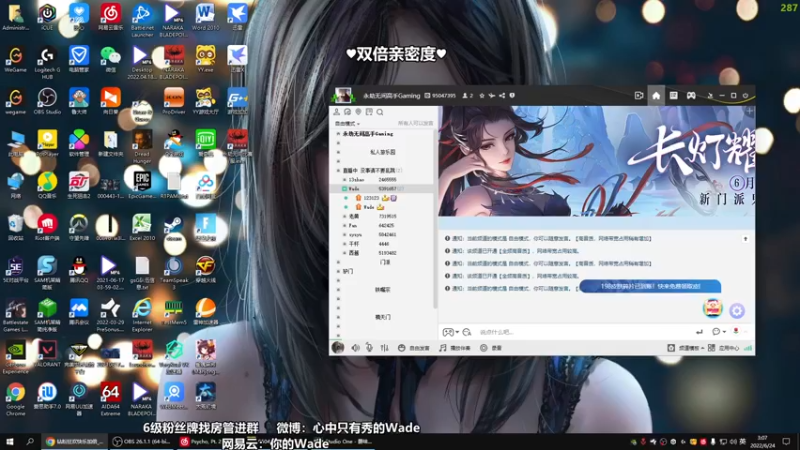Open Word 2010 desktop shortcut
The width and height of the screenshot is (800, 450).
[205, 16]
